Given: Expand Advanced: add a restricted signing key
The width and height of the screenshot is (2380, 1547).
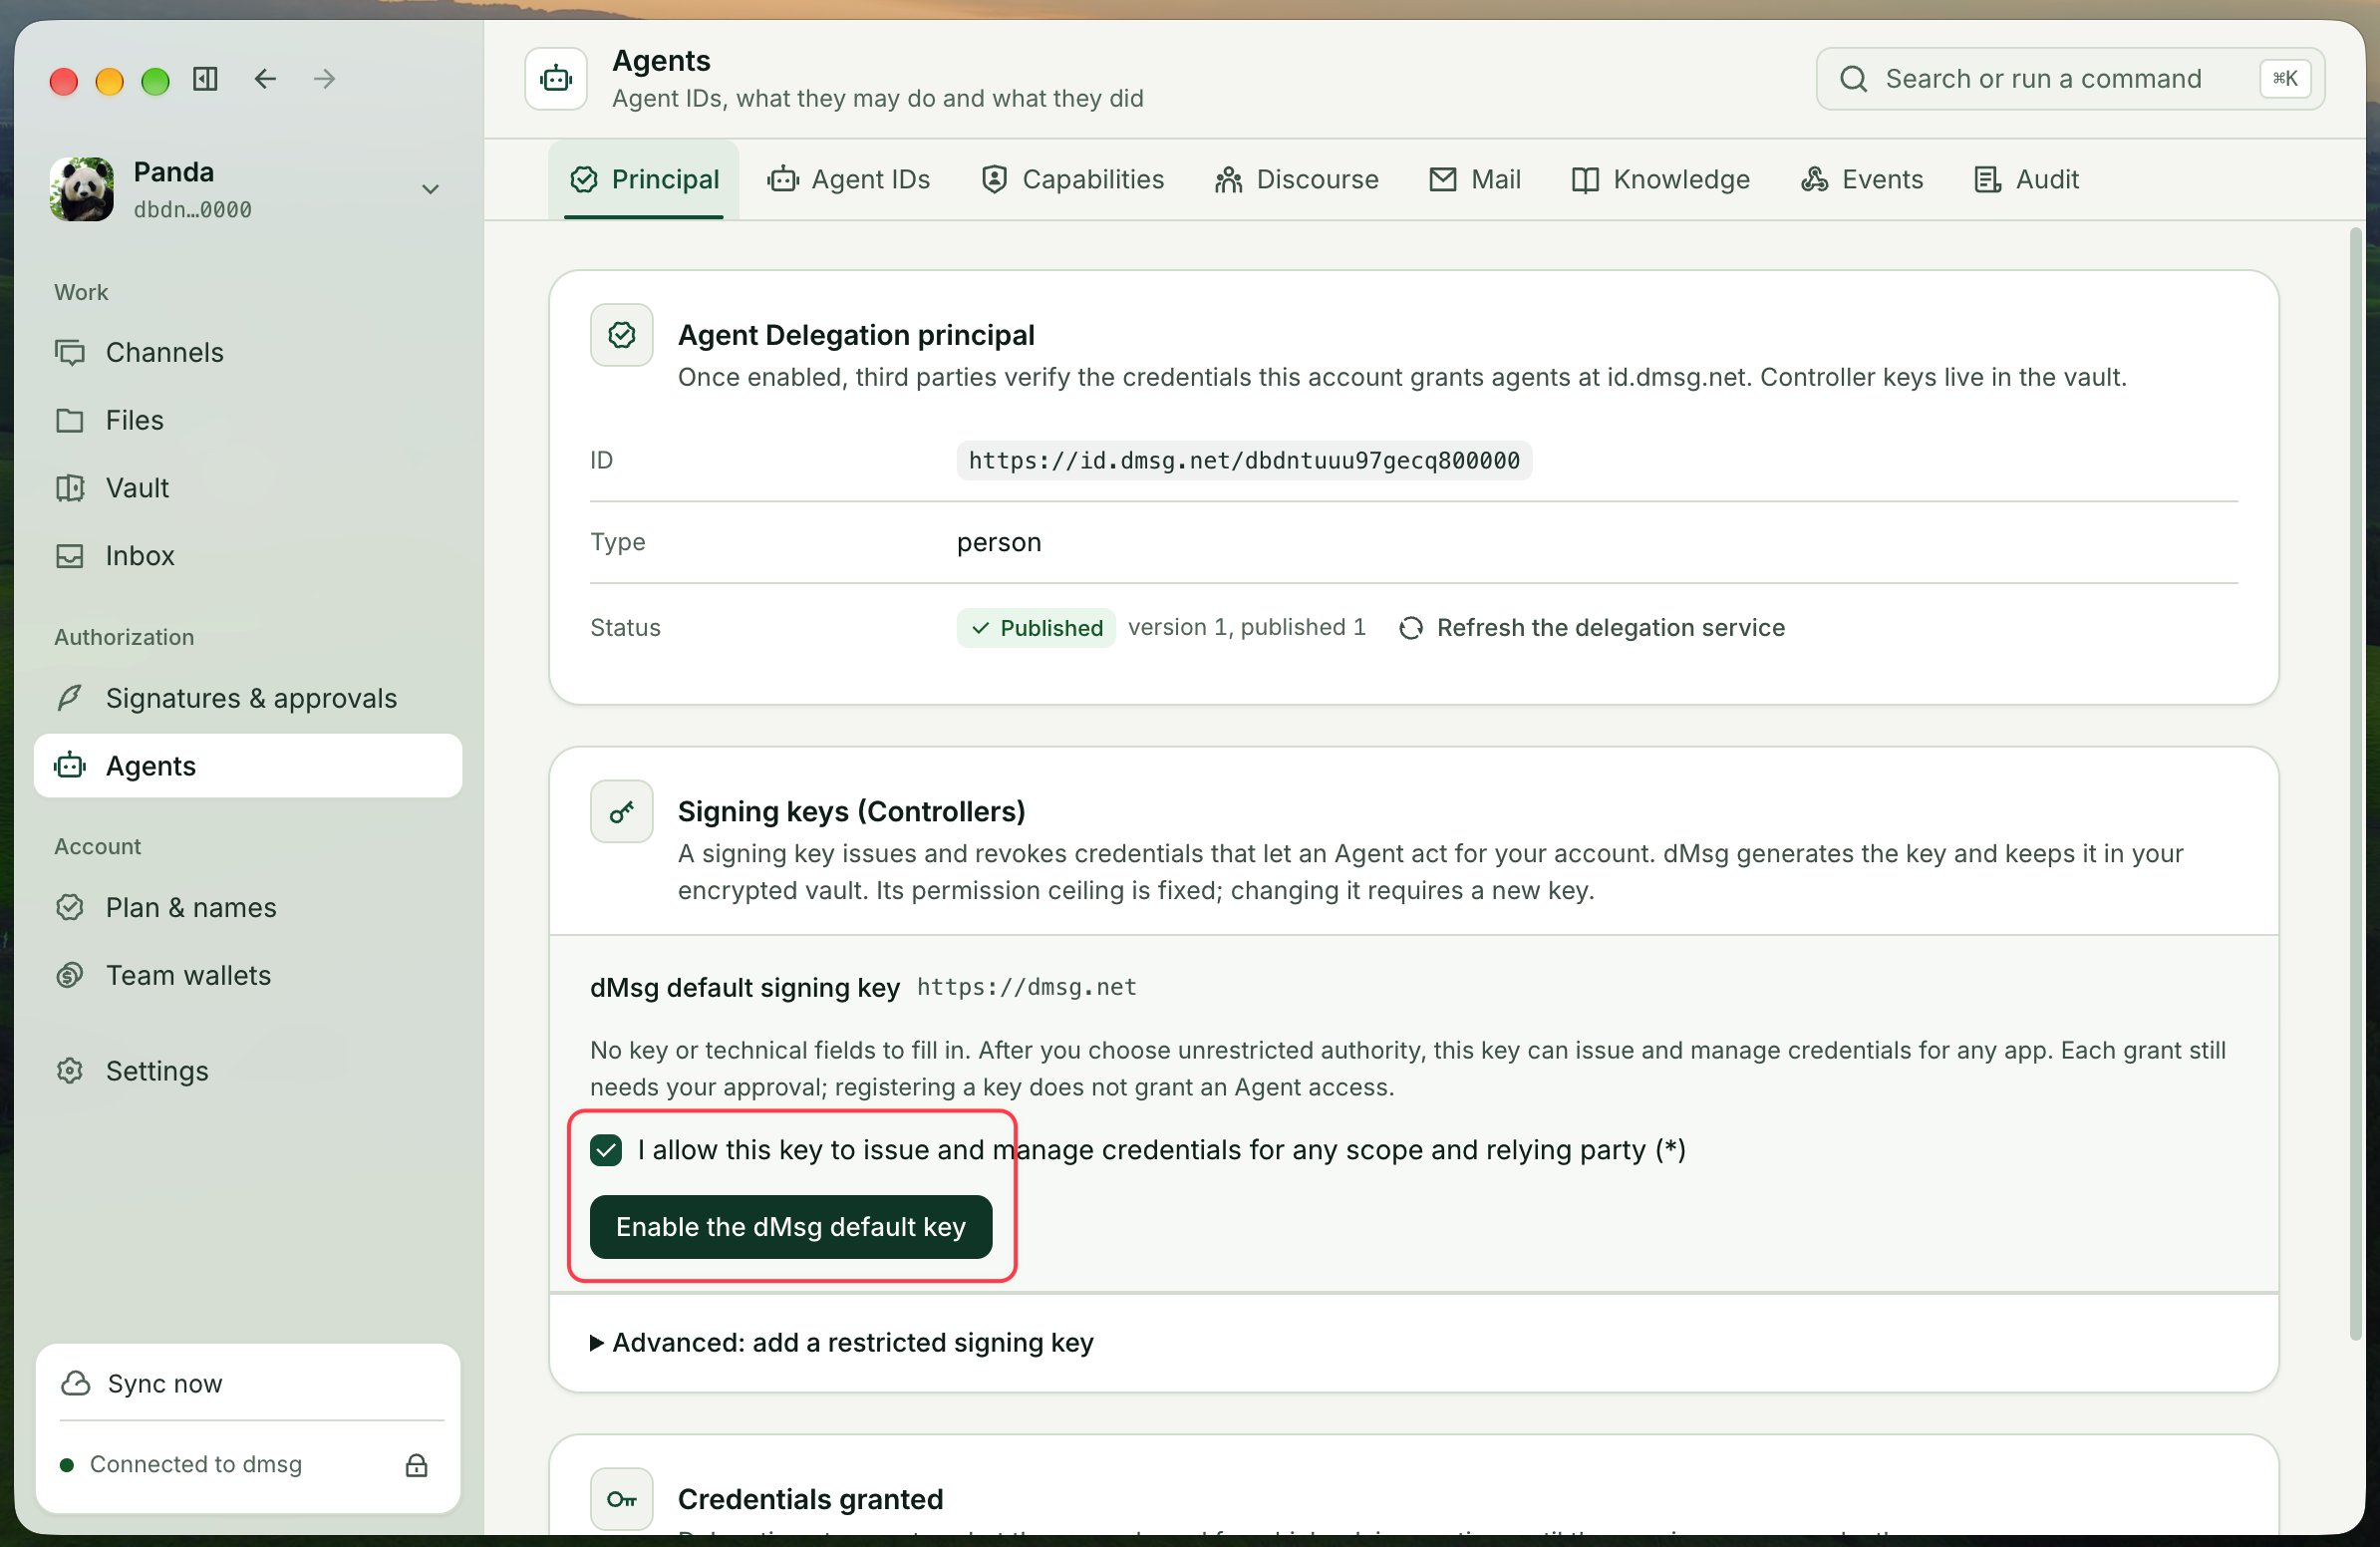Looking at the screenshot, I should pos(842,1342).
